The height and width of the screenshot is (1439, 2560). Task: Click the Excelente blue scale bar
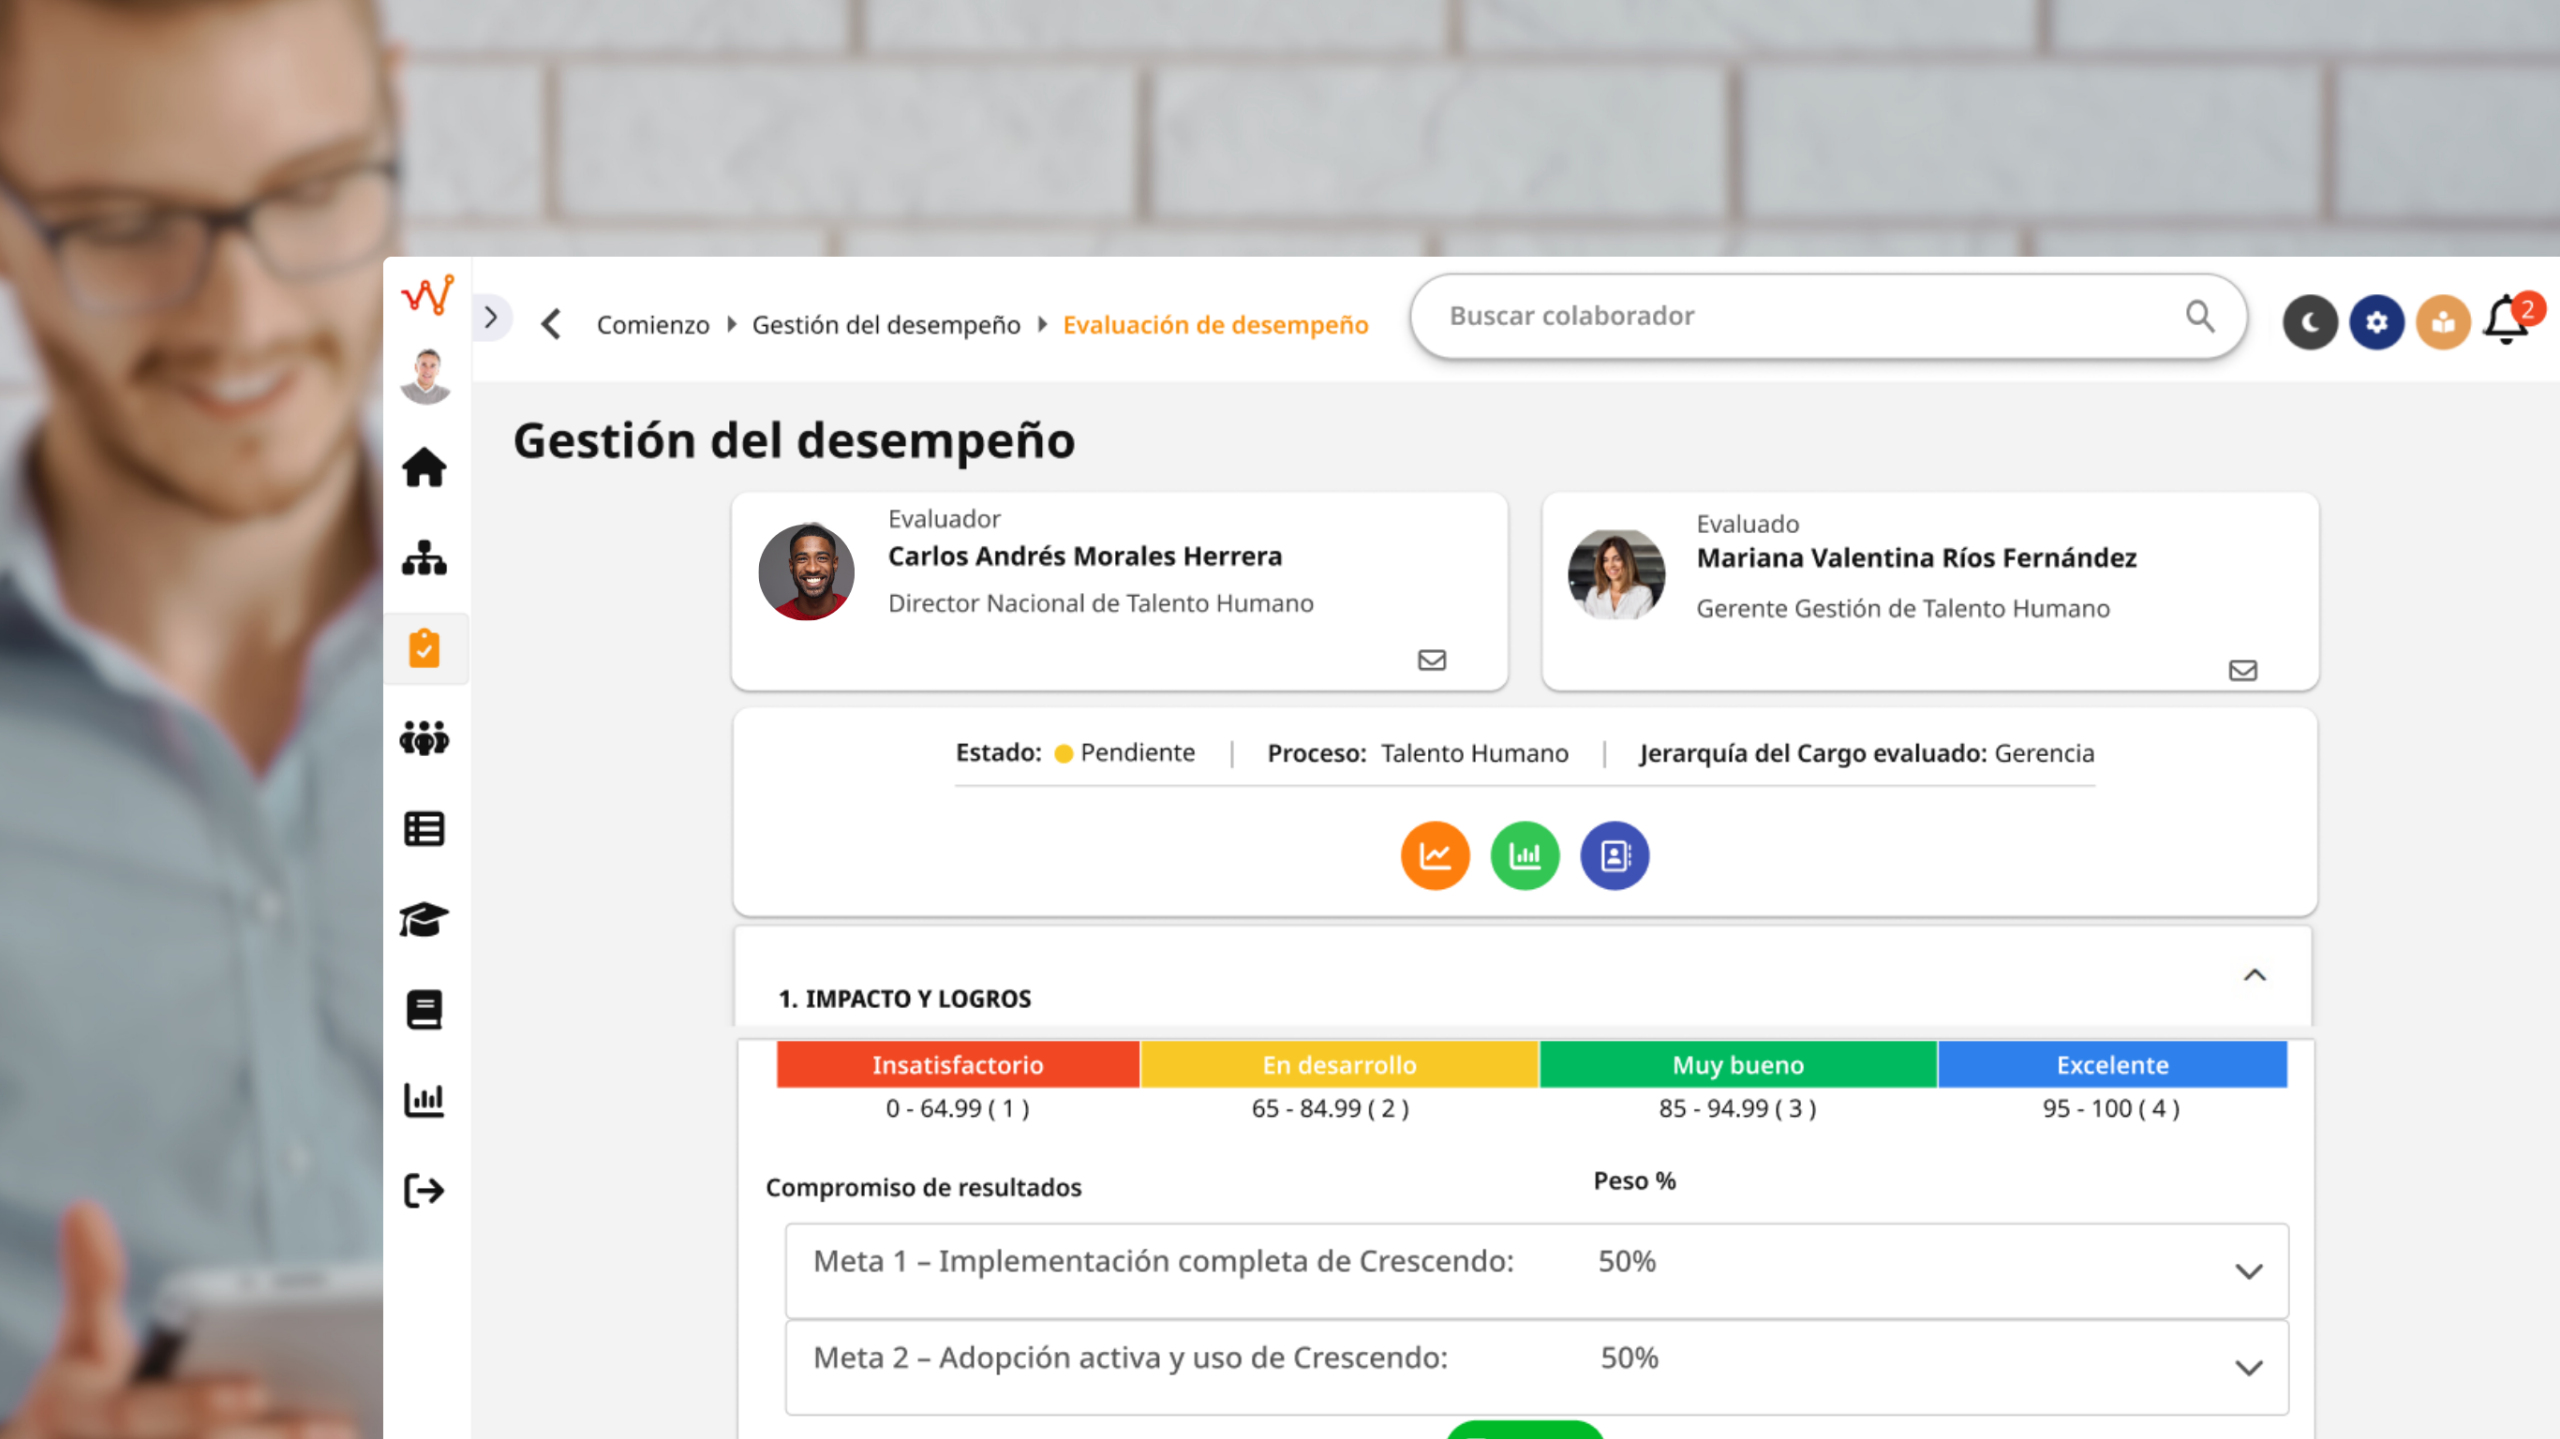(x=2112, y=1065)
